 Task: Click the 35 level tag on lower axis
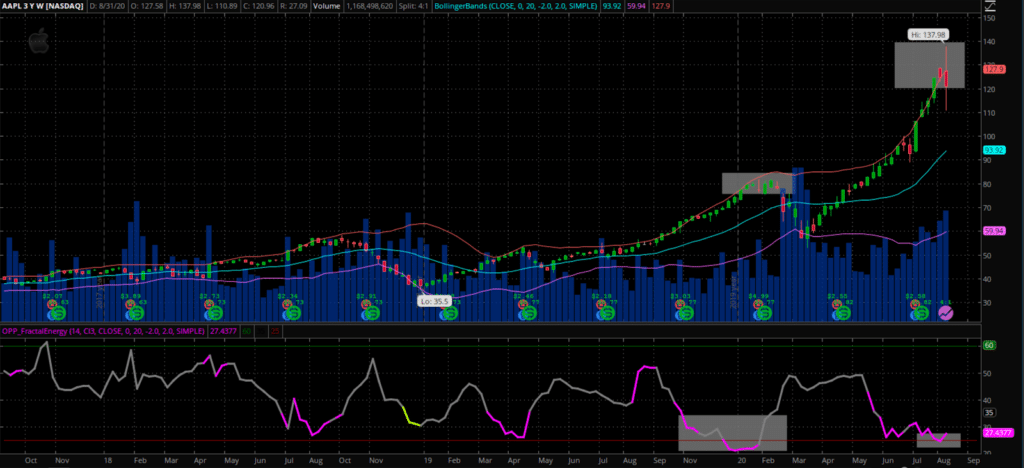pyautogui.click(x=989, y=413)
